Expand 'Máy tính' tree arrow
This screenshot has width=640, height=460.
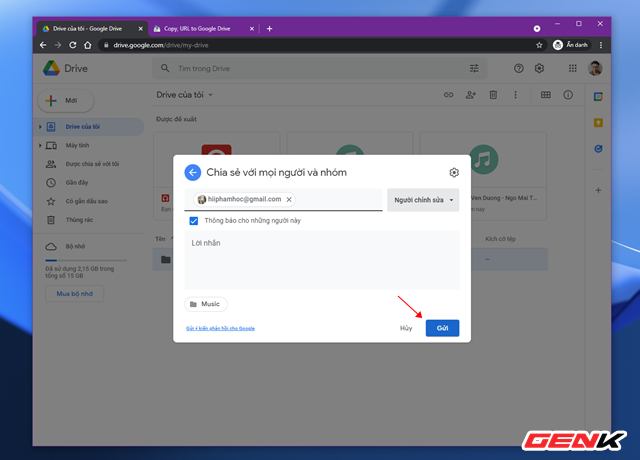pyautogui.click(x=40, y=145)
